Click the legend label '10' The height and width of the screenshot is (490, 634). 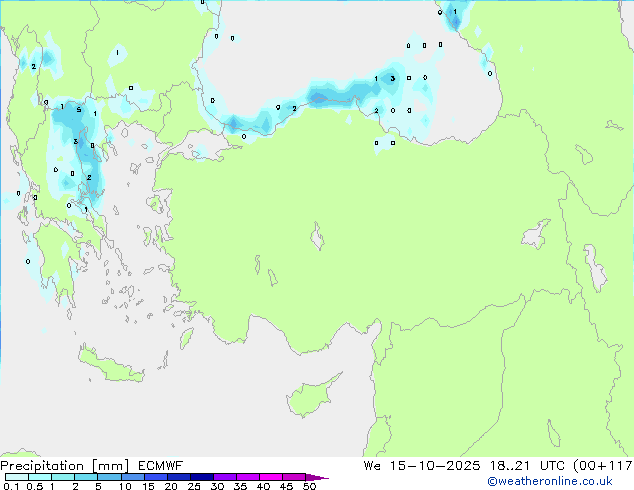point(125,486)
